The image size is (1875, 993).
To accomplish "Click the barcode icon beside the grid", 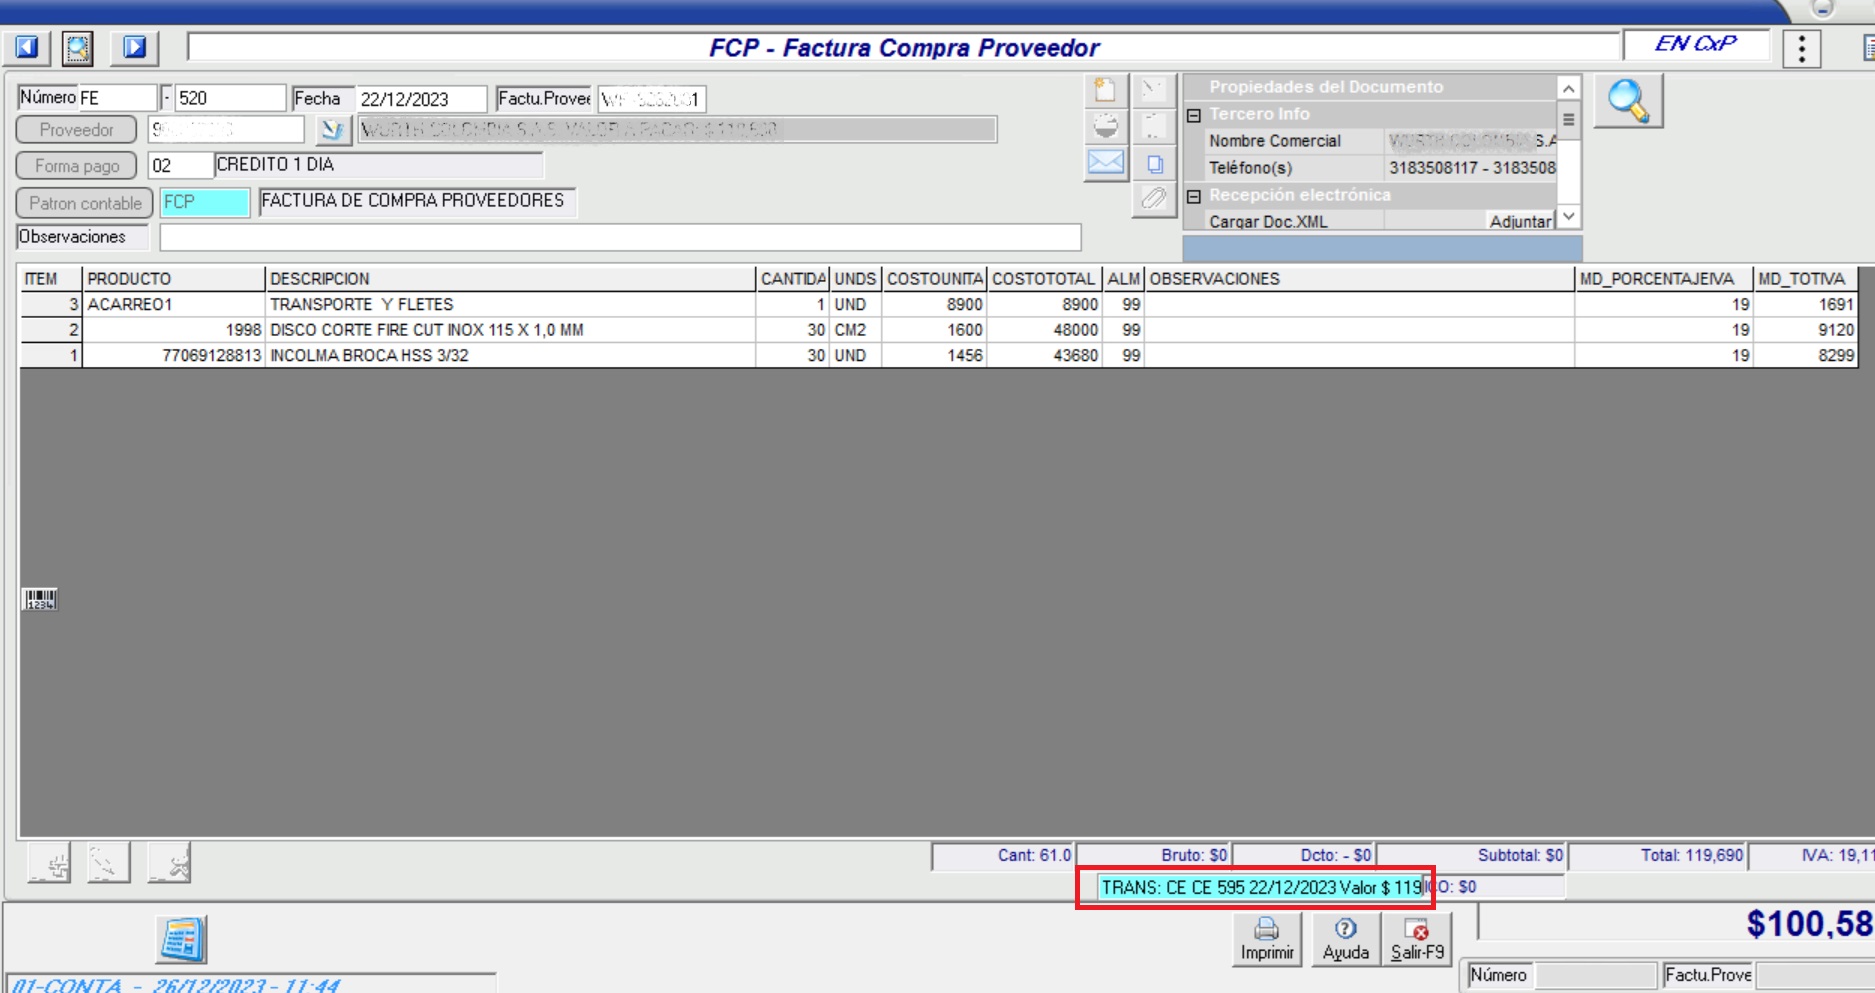I will pyautogui.click(x=40, y=599).
